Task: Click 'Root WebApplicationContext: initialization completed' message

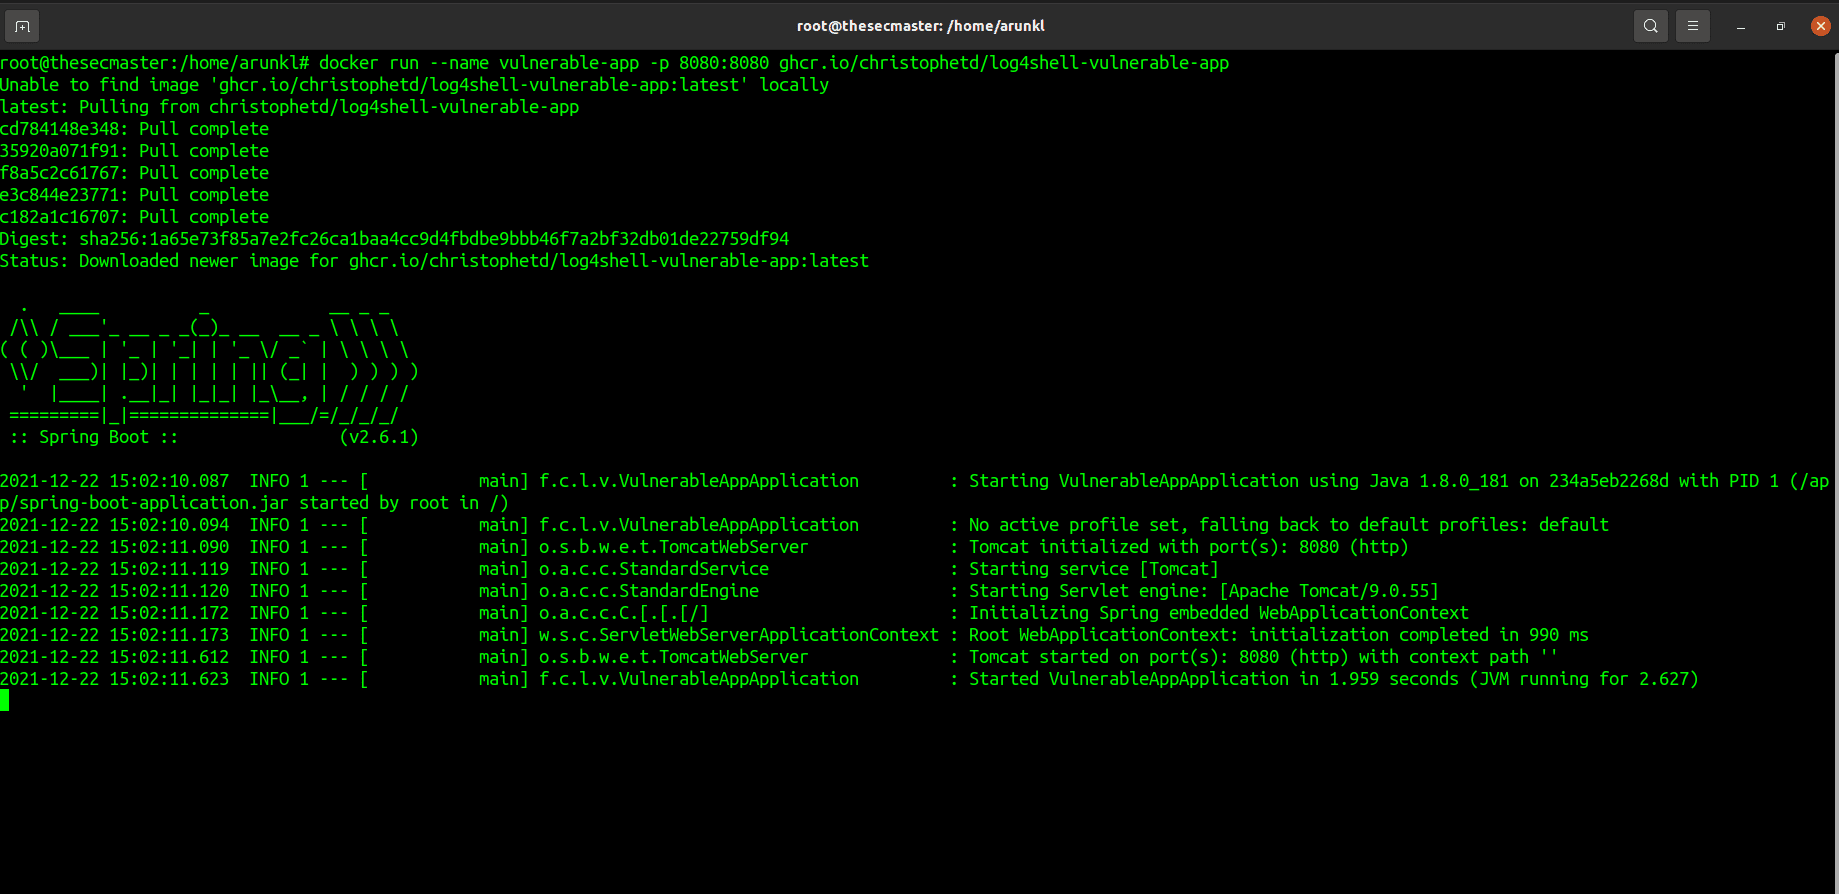Action: coord(1278,635)
